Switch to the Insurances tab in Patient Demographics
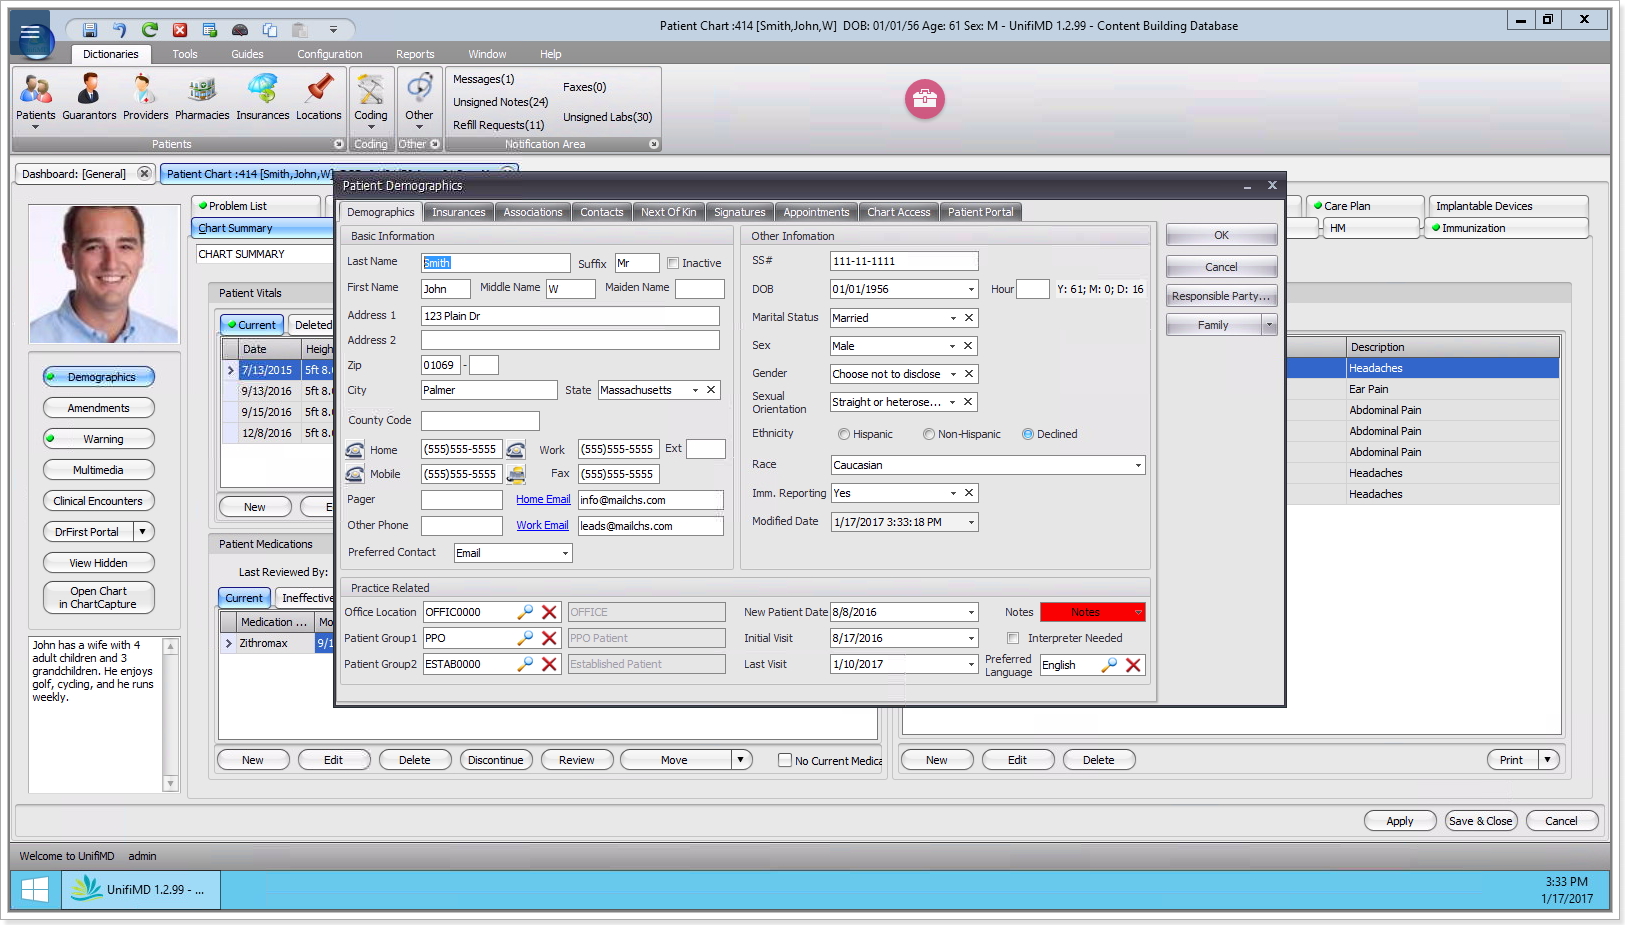The image size is (1625, 925). pyautogui.click(x=458, y=212)
